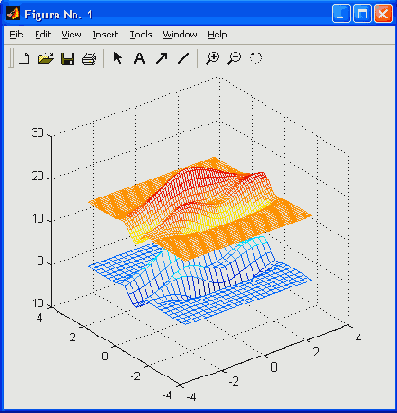Open the Edit menu
This screenshot has height=413, width=397.
click(43, 34)
